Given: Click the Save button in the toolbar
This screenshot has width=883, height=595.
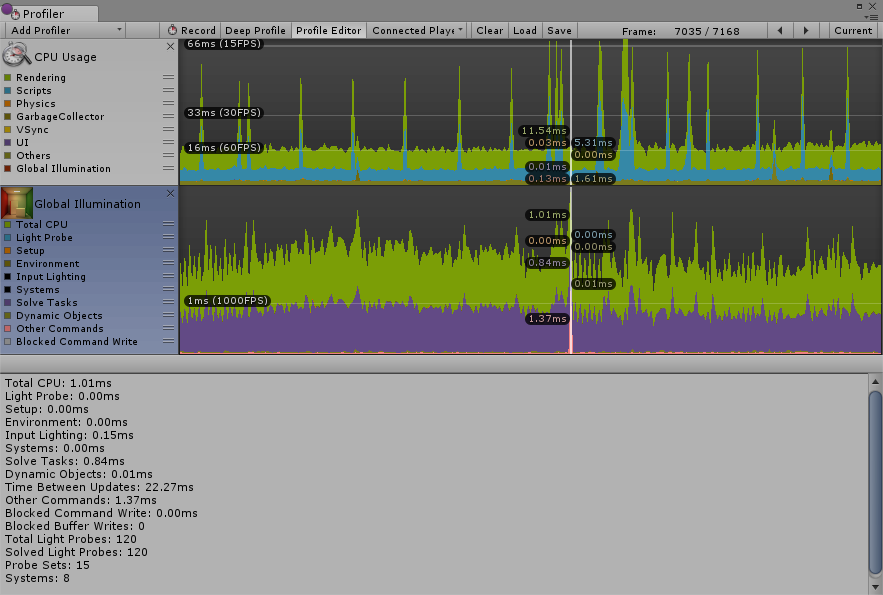Looking at the screenshot, I should click(x=560, y=31).
